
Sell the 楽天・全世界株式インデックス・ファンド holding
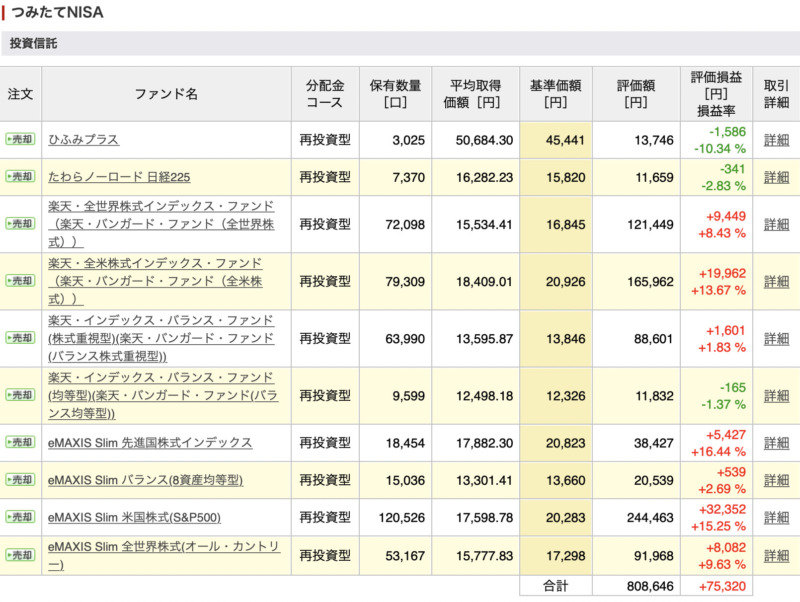(x=20, y=223)
